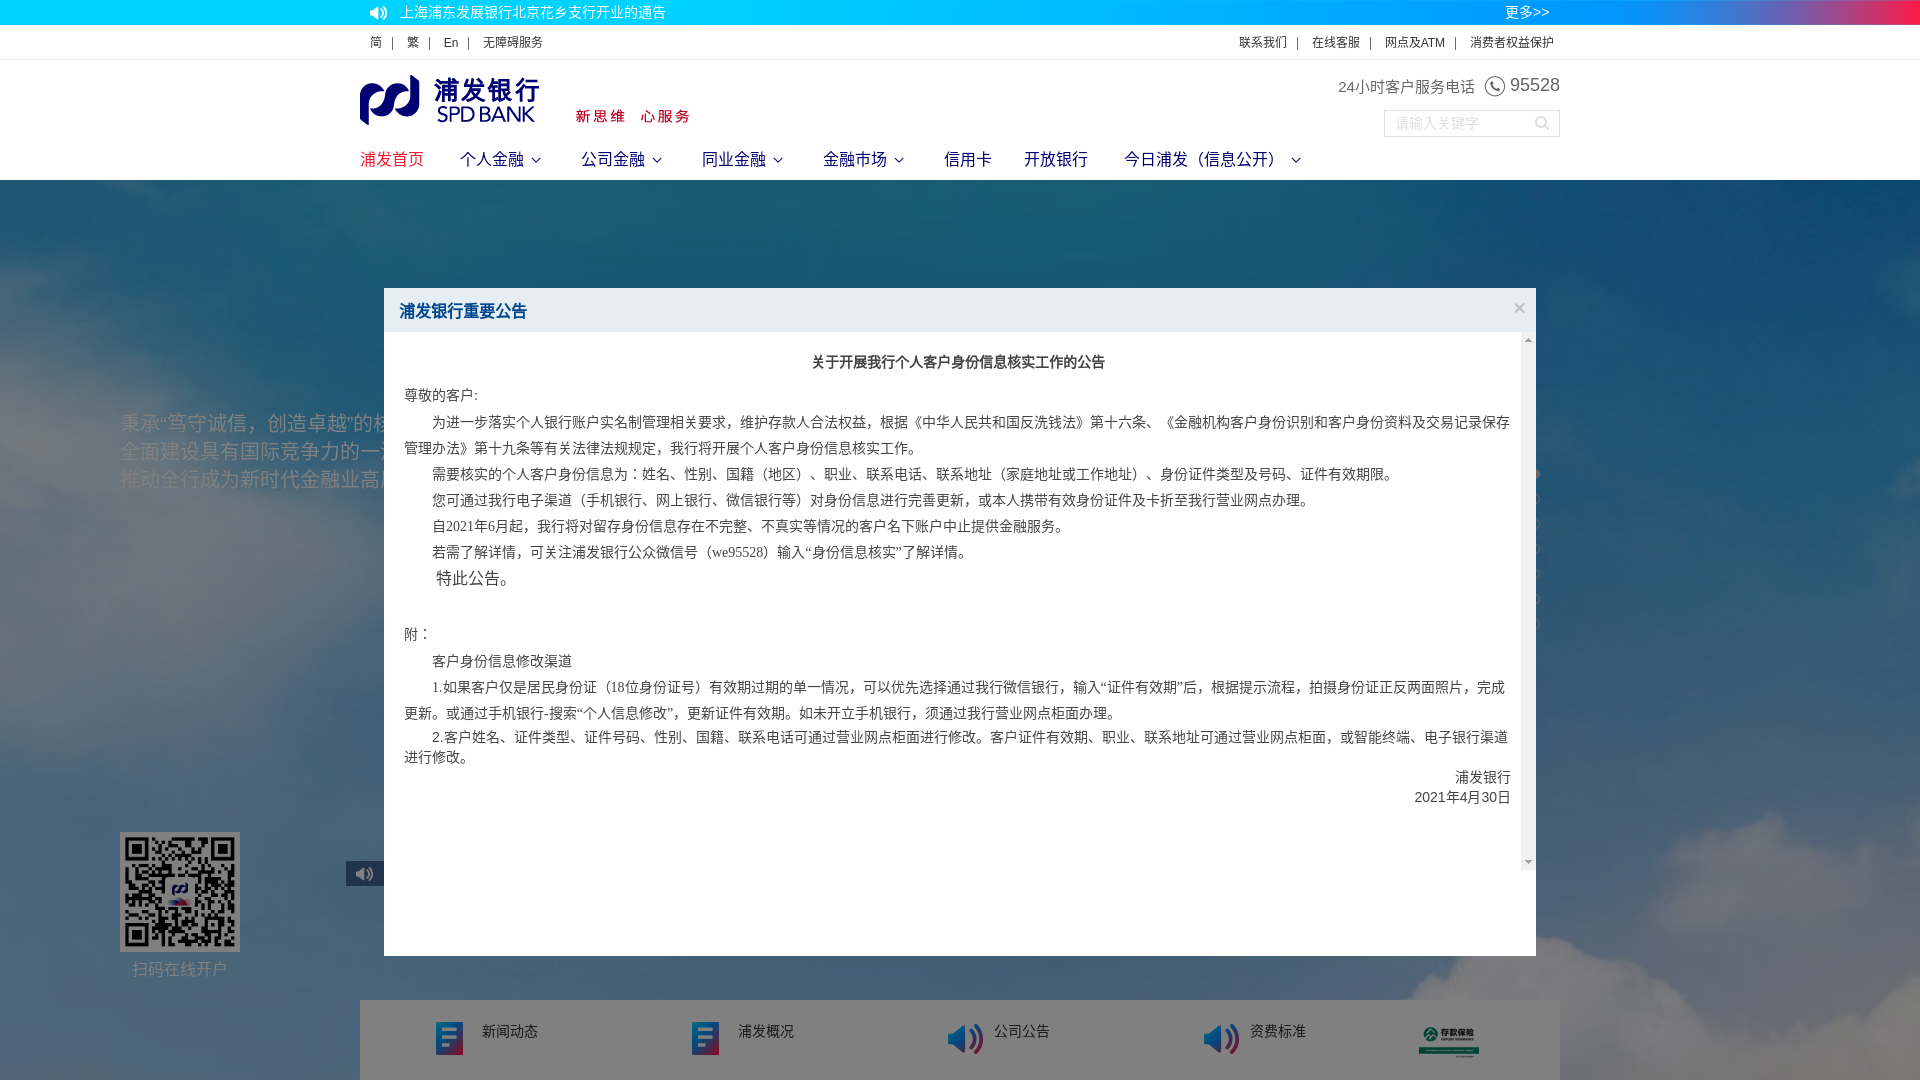Click the SPD Bank logo
Viewport: 1920px width, 1080px height.
click(x=449, y=100)
